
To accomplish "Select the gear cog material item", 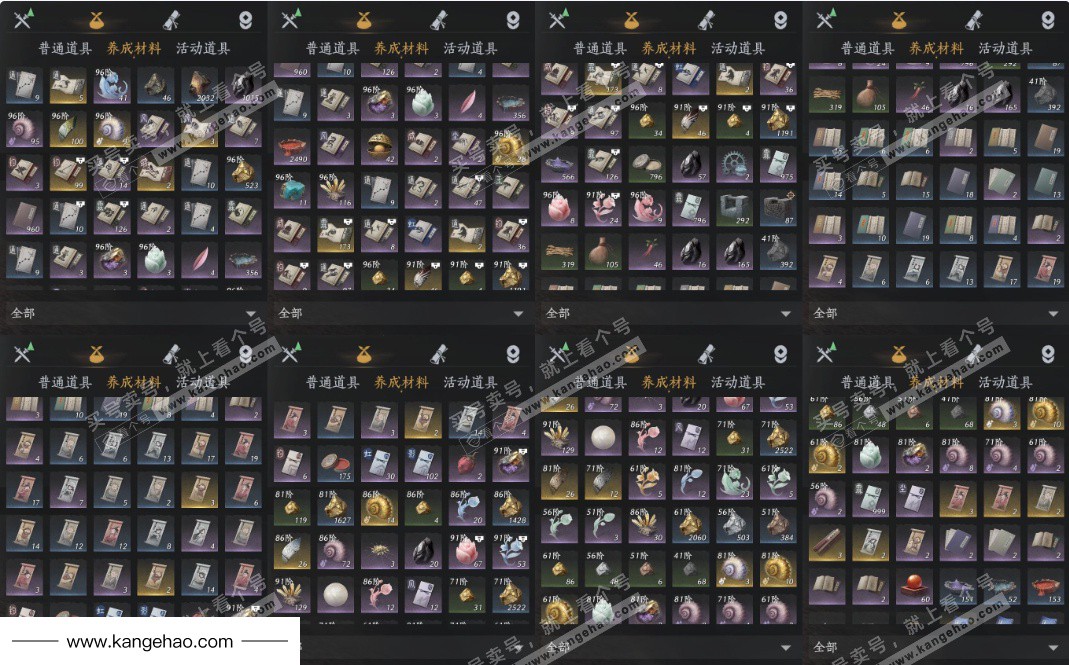I will (x=734, y=166).
